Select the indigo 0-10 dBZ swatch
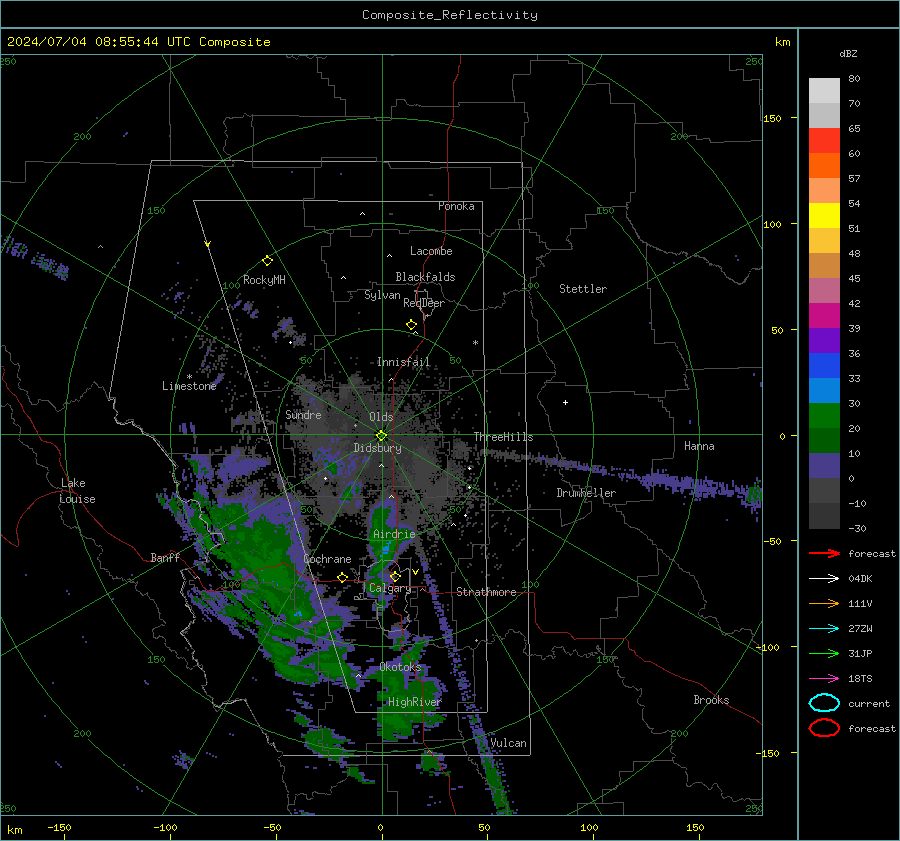 tap(824, 466)
